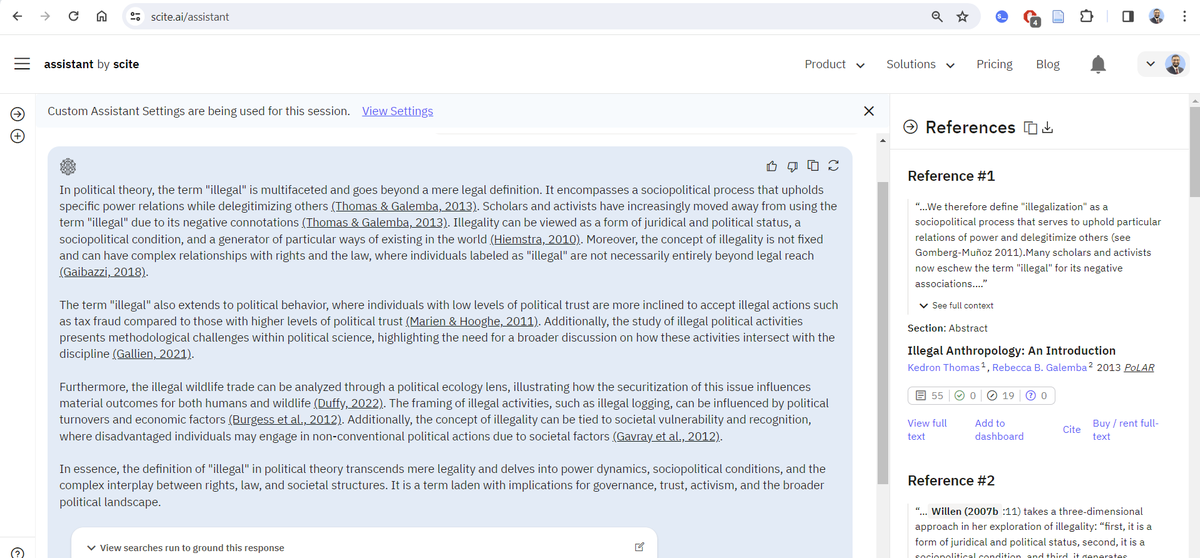Open help with the question mark icon

[17, 552]
